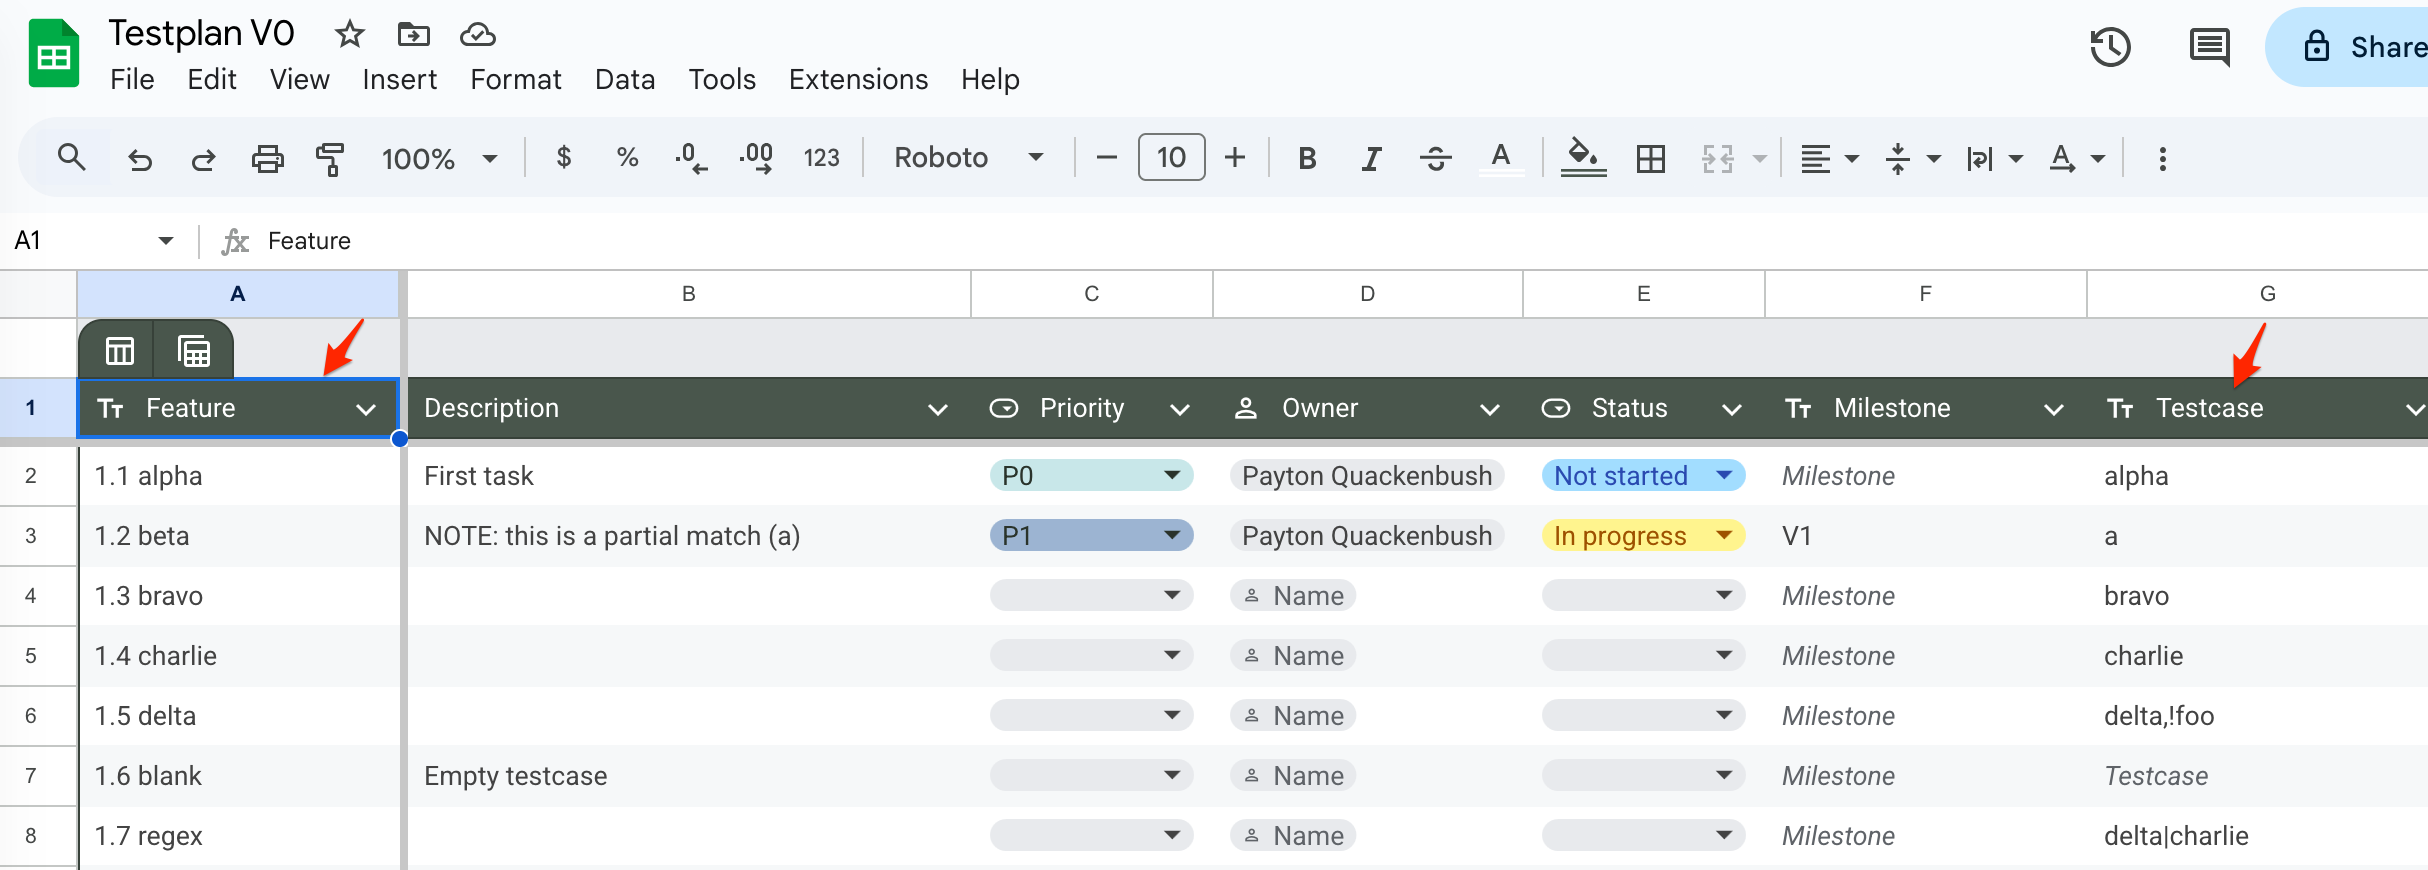Image resolution: width=2428 pixels, height=870 pixels.
Task: Open more number formats 123
Action: (822, 158)
